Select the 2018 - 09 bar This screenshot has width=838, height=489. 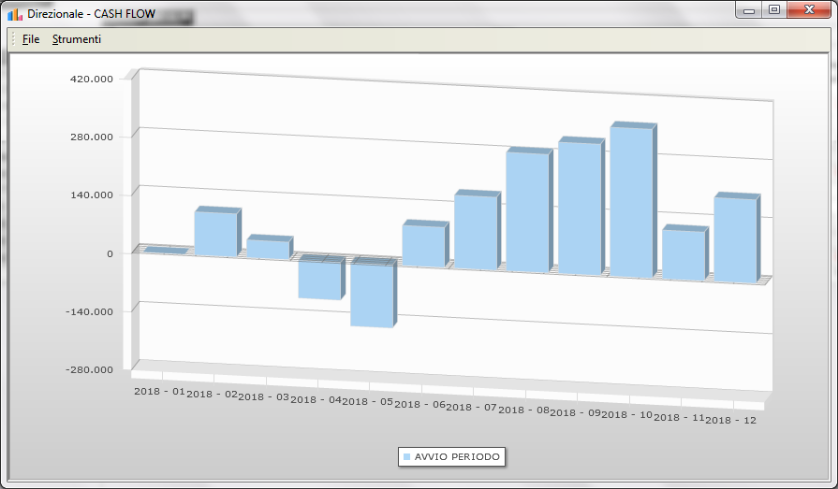581,207
